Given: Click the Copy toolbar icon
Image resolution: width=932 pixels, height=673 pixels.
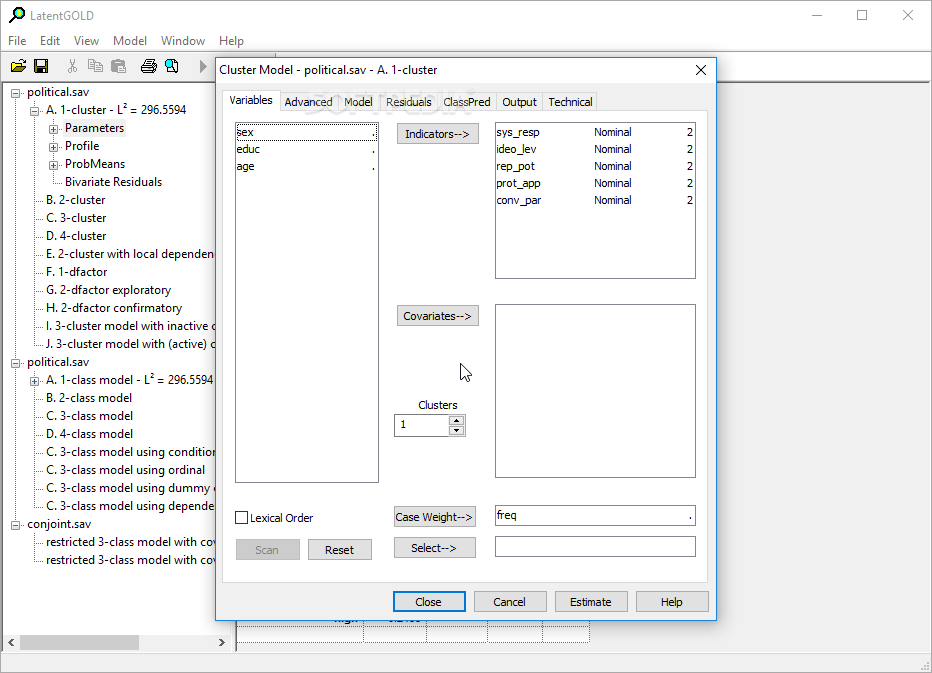Looking at the screenshot, I should point(95,66).
